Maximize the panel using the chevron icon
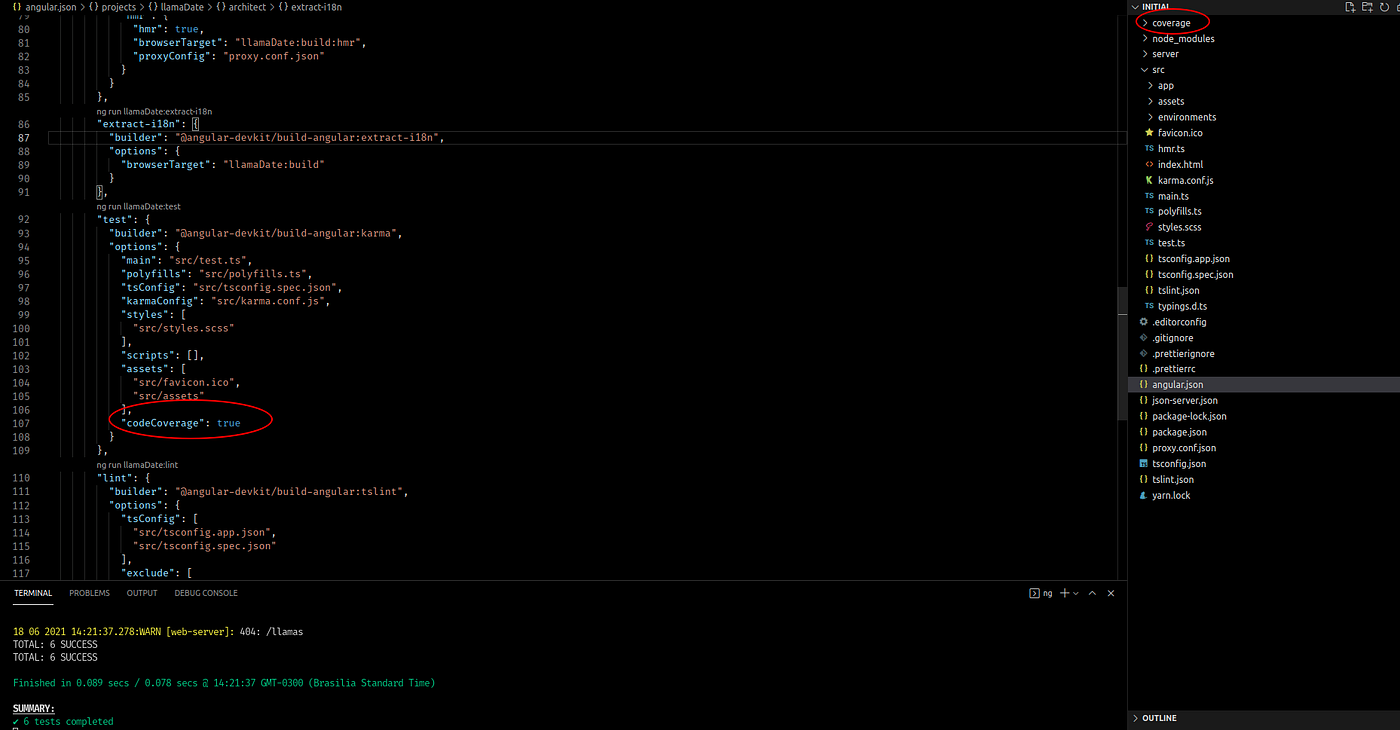Image resolution: width=1400 pixels, height=730 pixels. pyautogui.click(x=1092, y=593)
